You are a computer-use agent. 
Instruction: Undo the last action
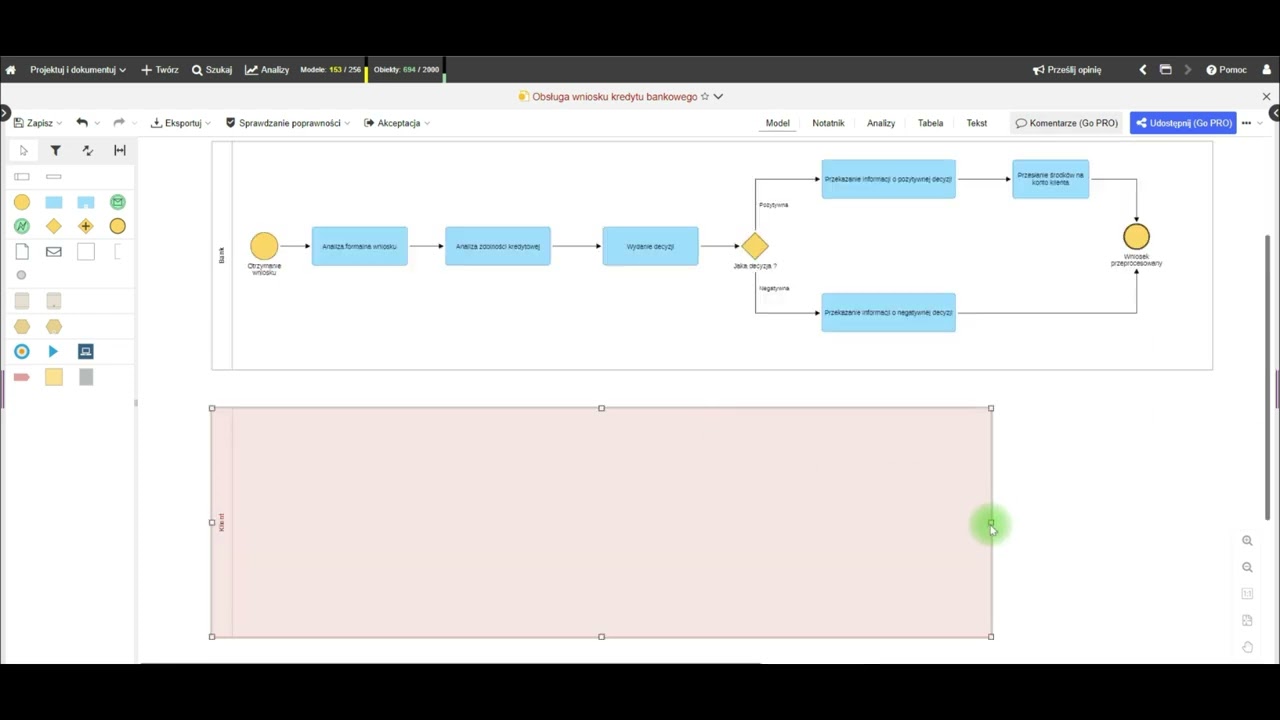pyautogui.click(x=82, y=123)
